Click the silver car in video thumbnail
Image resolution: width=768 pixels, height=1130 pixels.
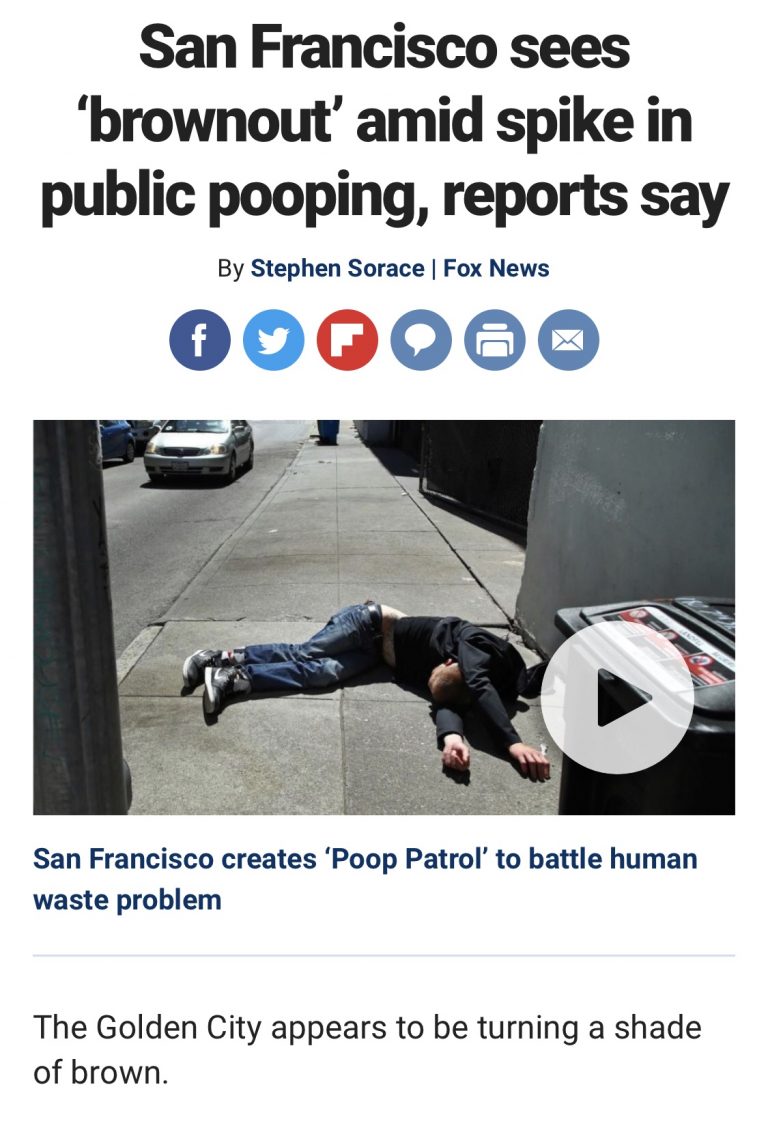pyautogui.click(x=199, y=448)
